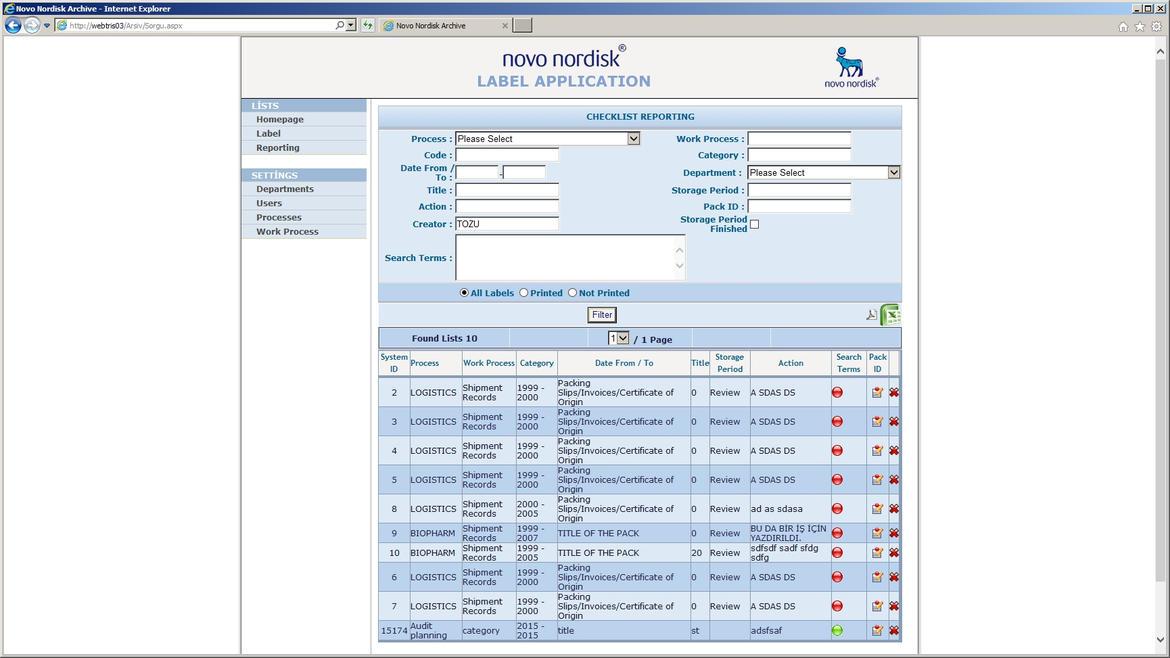Viewport: 1170px width, 658px height.
Task: Click the Pack ID input field
Action: point(799,207)
